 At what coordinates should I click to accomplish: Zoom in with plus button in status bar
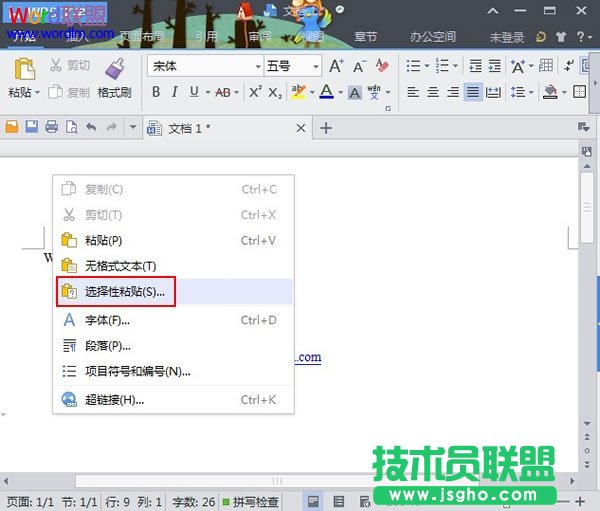[580, 501]
